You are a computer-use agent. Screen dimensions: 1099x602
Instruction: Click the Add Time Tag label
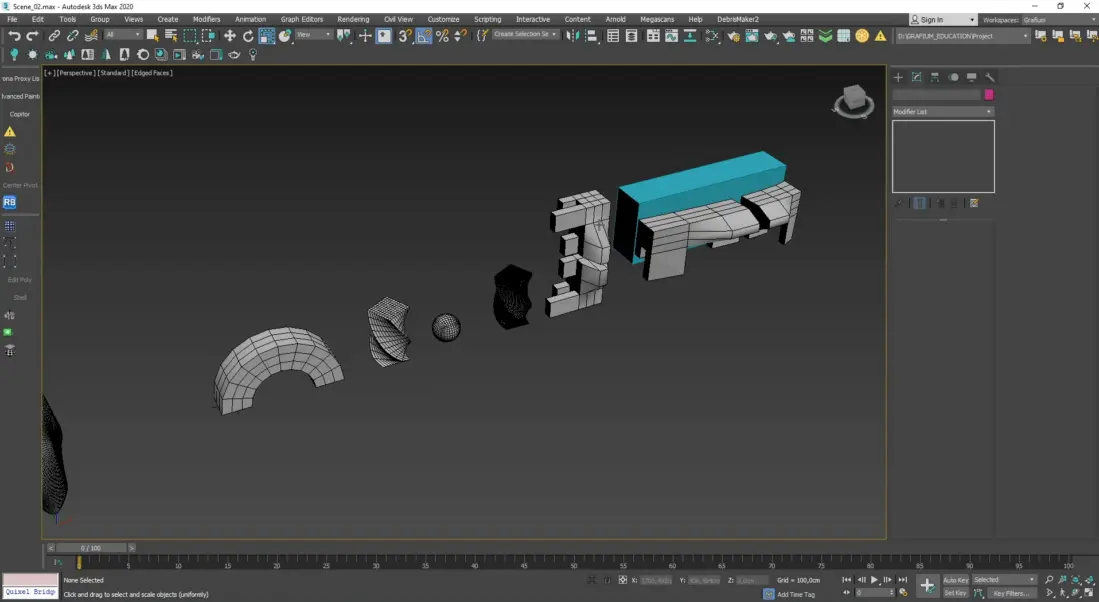pyautogui.click(x=796, y=594)
